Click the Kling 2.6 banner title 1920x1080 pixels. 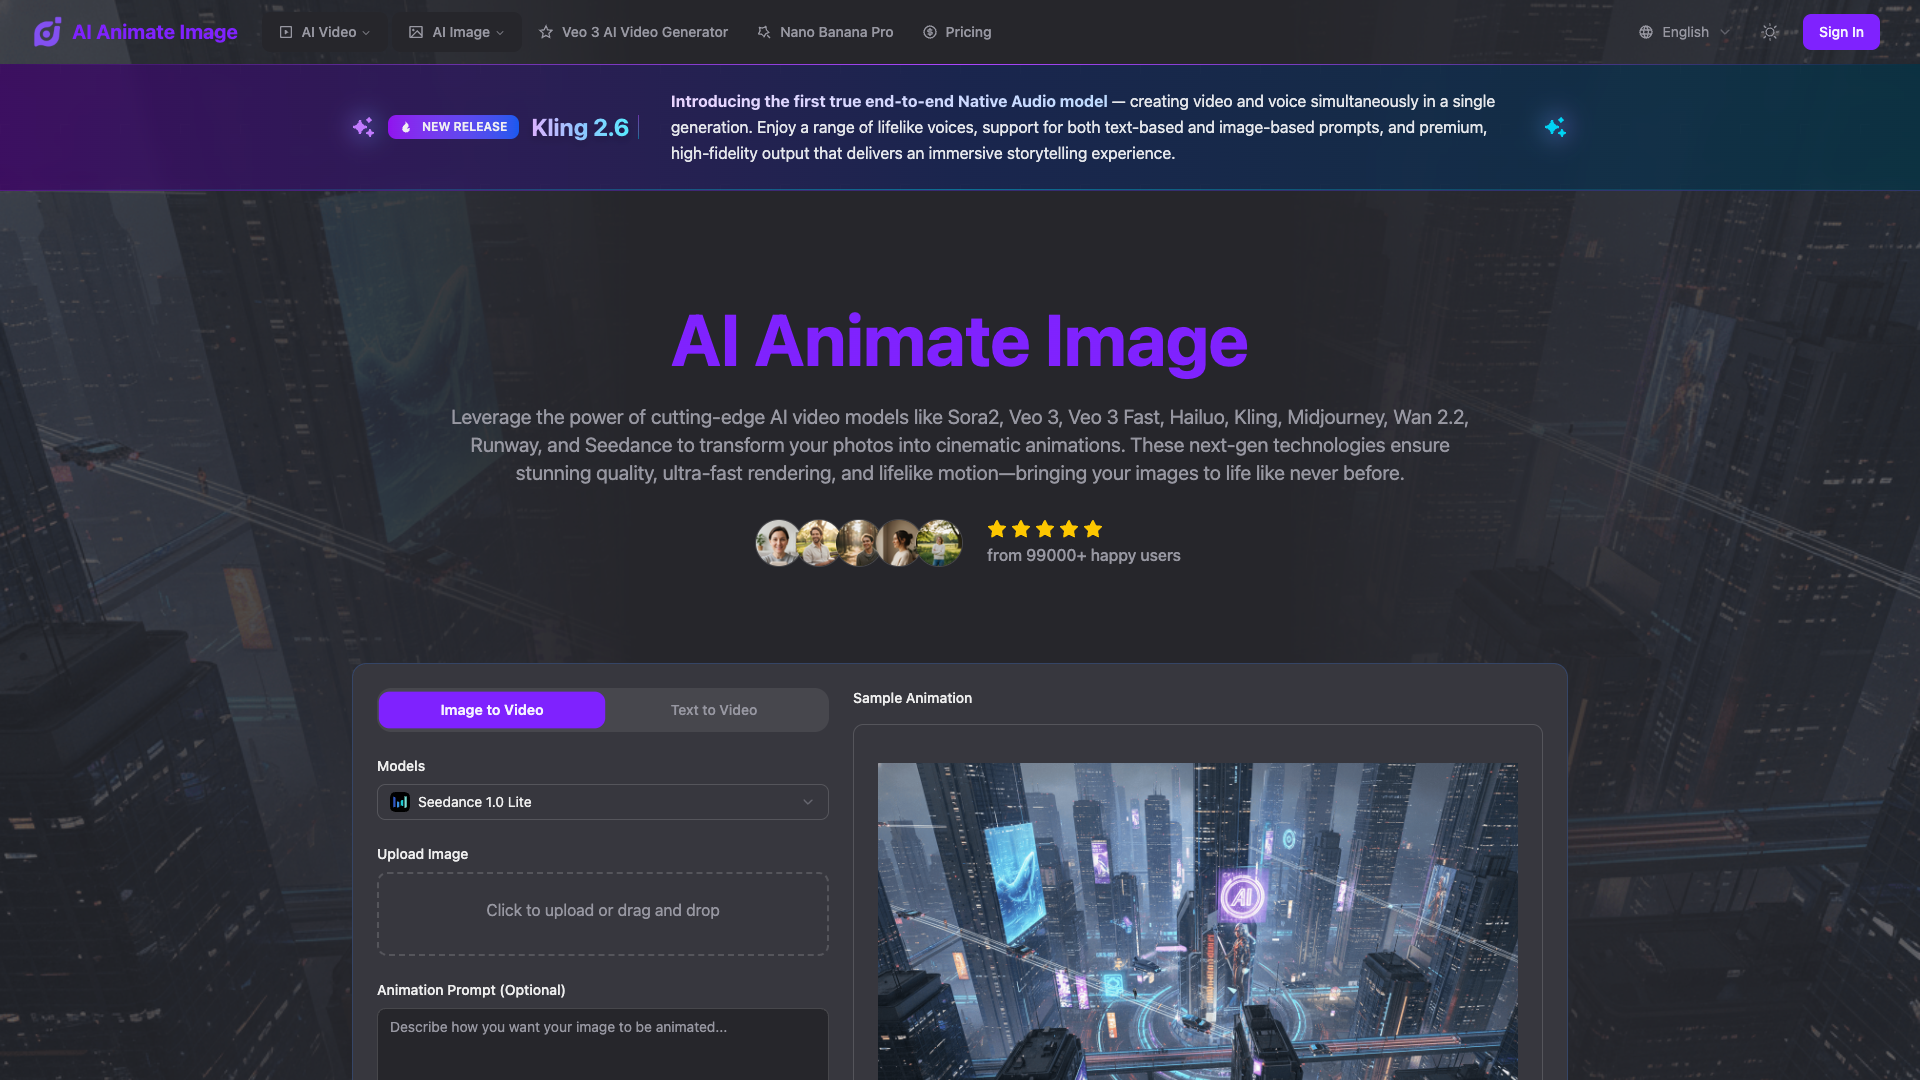tap(580, 128)
